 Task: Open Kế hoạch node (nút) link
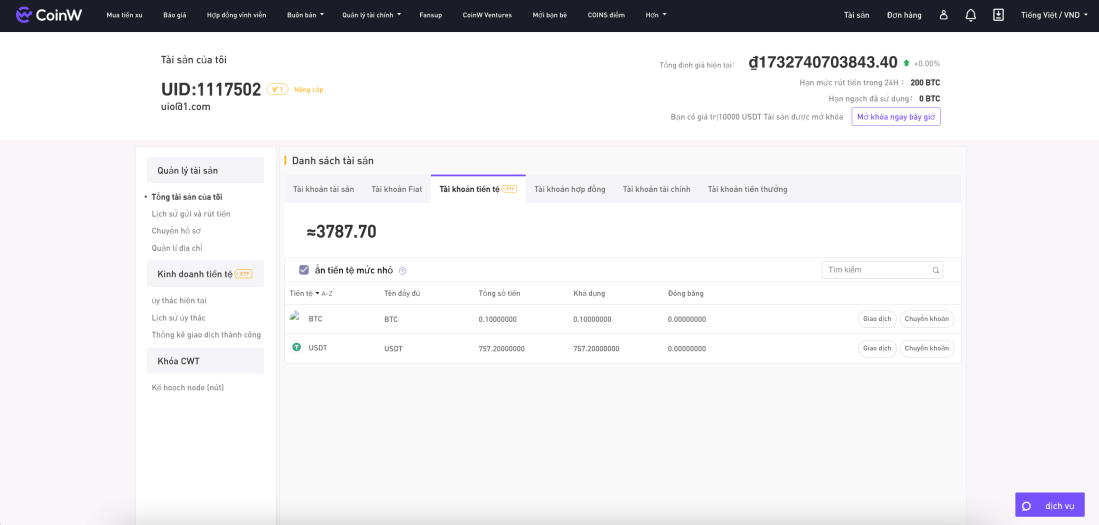click(x=188, y=388)
